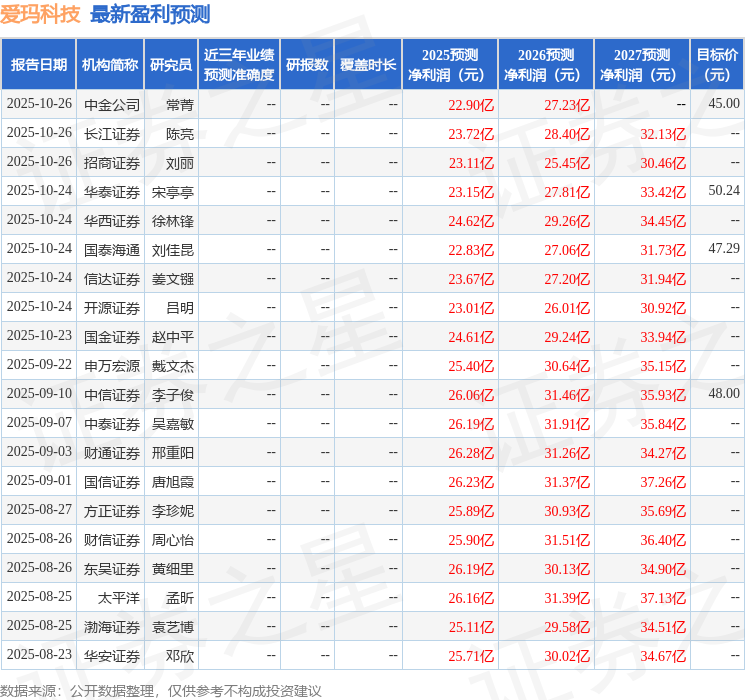Click the 数据来源 disclaimer text at bottom
745x700 pixels.
click(x=161, y=690)
